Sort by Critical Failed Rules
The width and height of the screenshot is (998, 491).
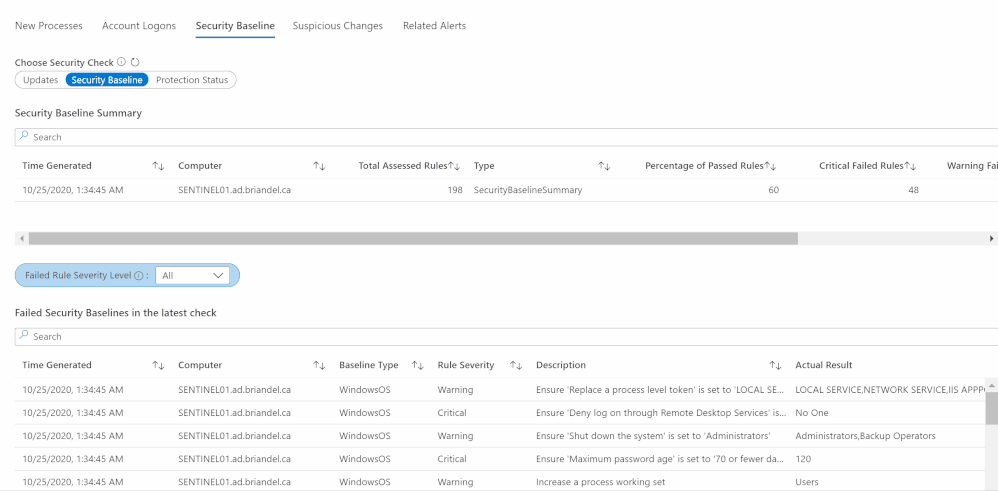(x=910, y=166)
